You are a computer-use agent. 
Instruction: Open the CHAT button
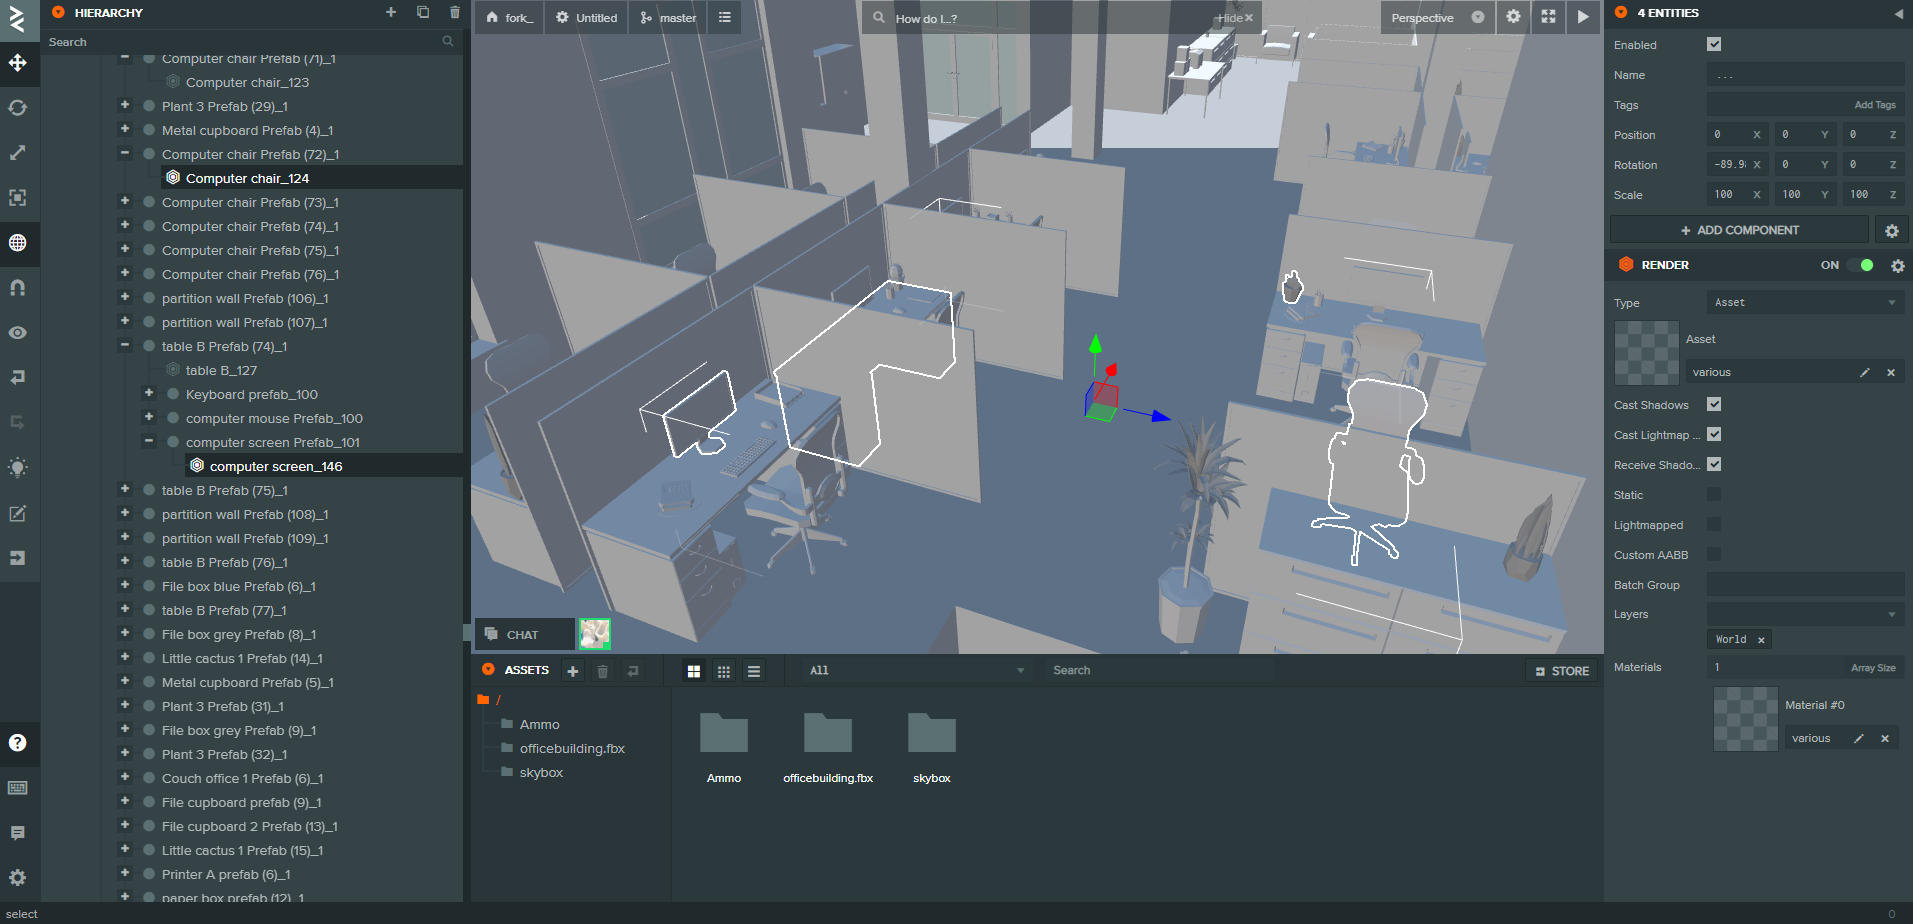click(524, 635)
